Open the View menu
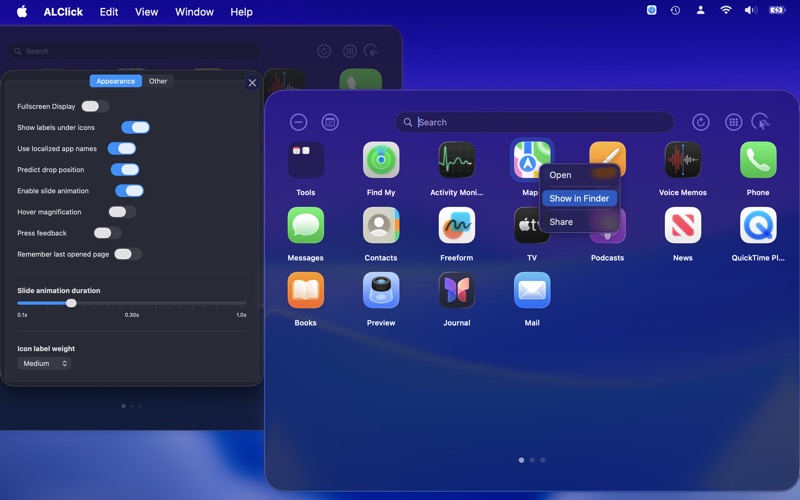Screen dimensions: 800x500 click(146, 12)
